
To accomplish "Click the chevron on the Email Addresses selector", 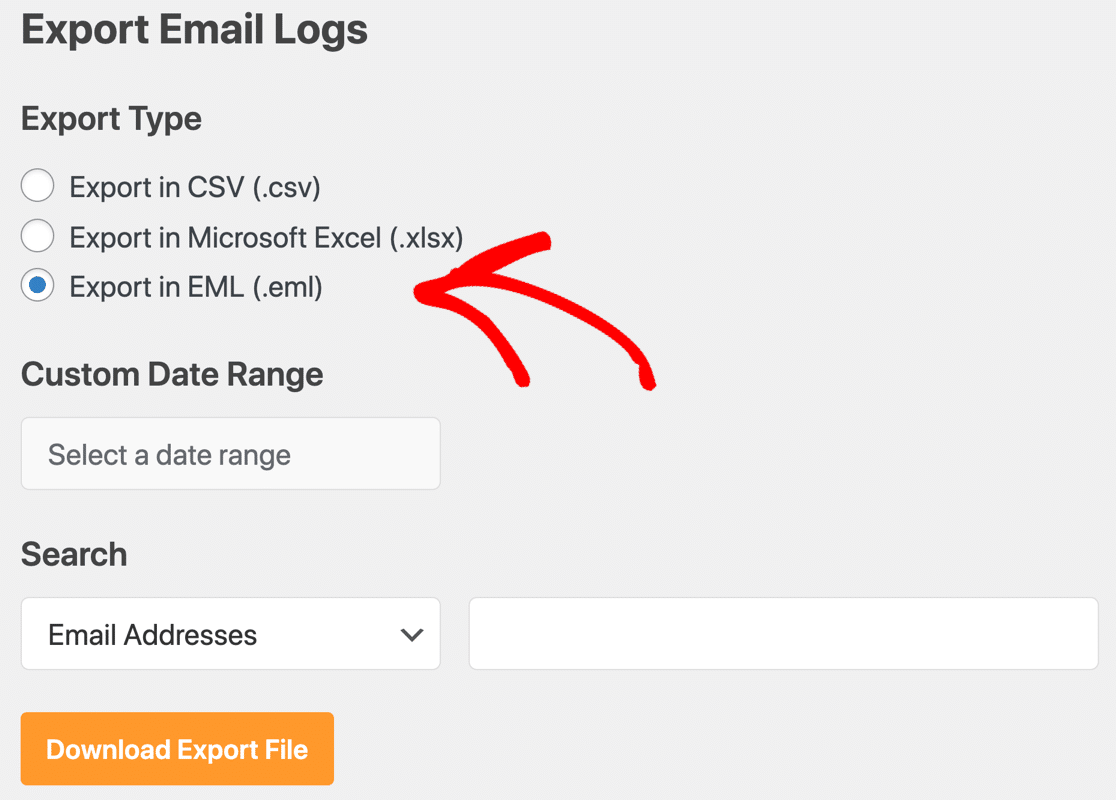I will pos(412,634).
